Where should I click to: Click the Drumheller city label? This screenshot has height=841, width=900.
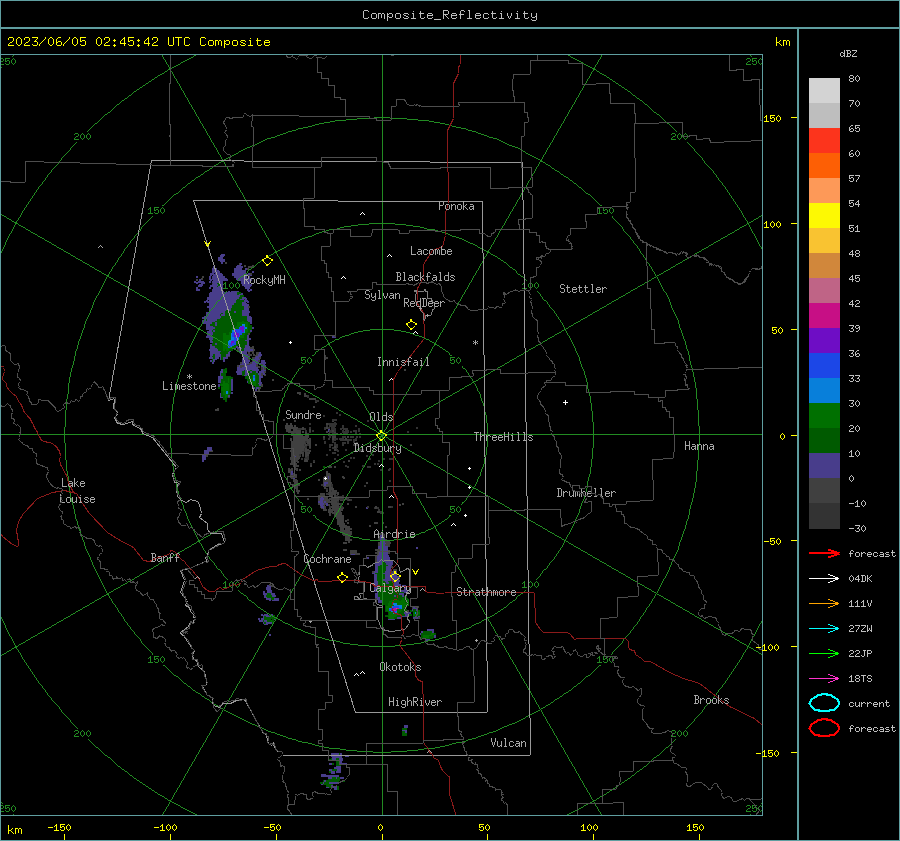click(x=586, y=493)
